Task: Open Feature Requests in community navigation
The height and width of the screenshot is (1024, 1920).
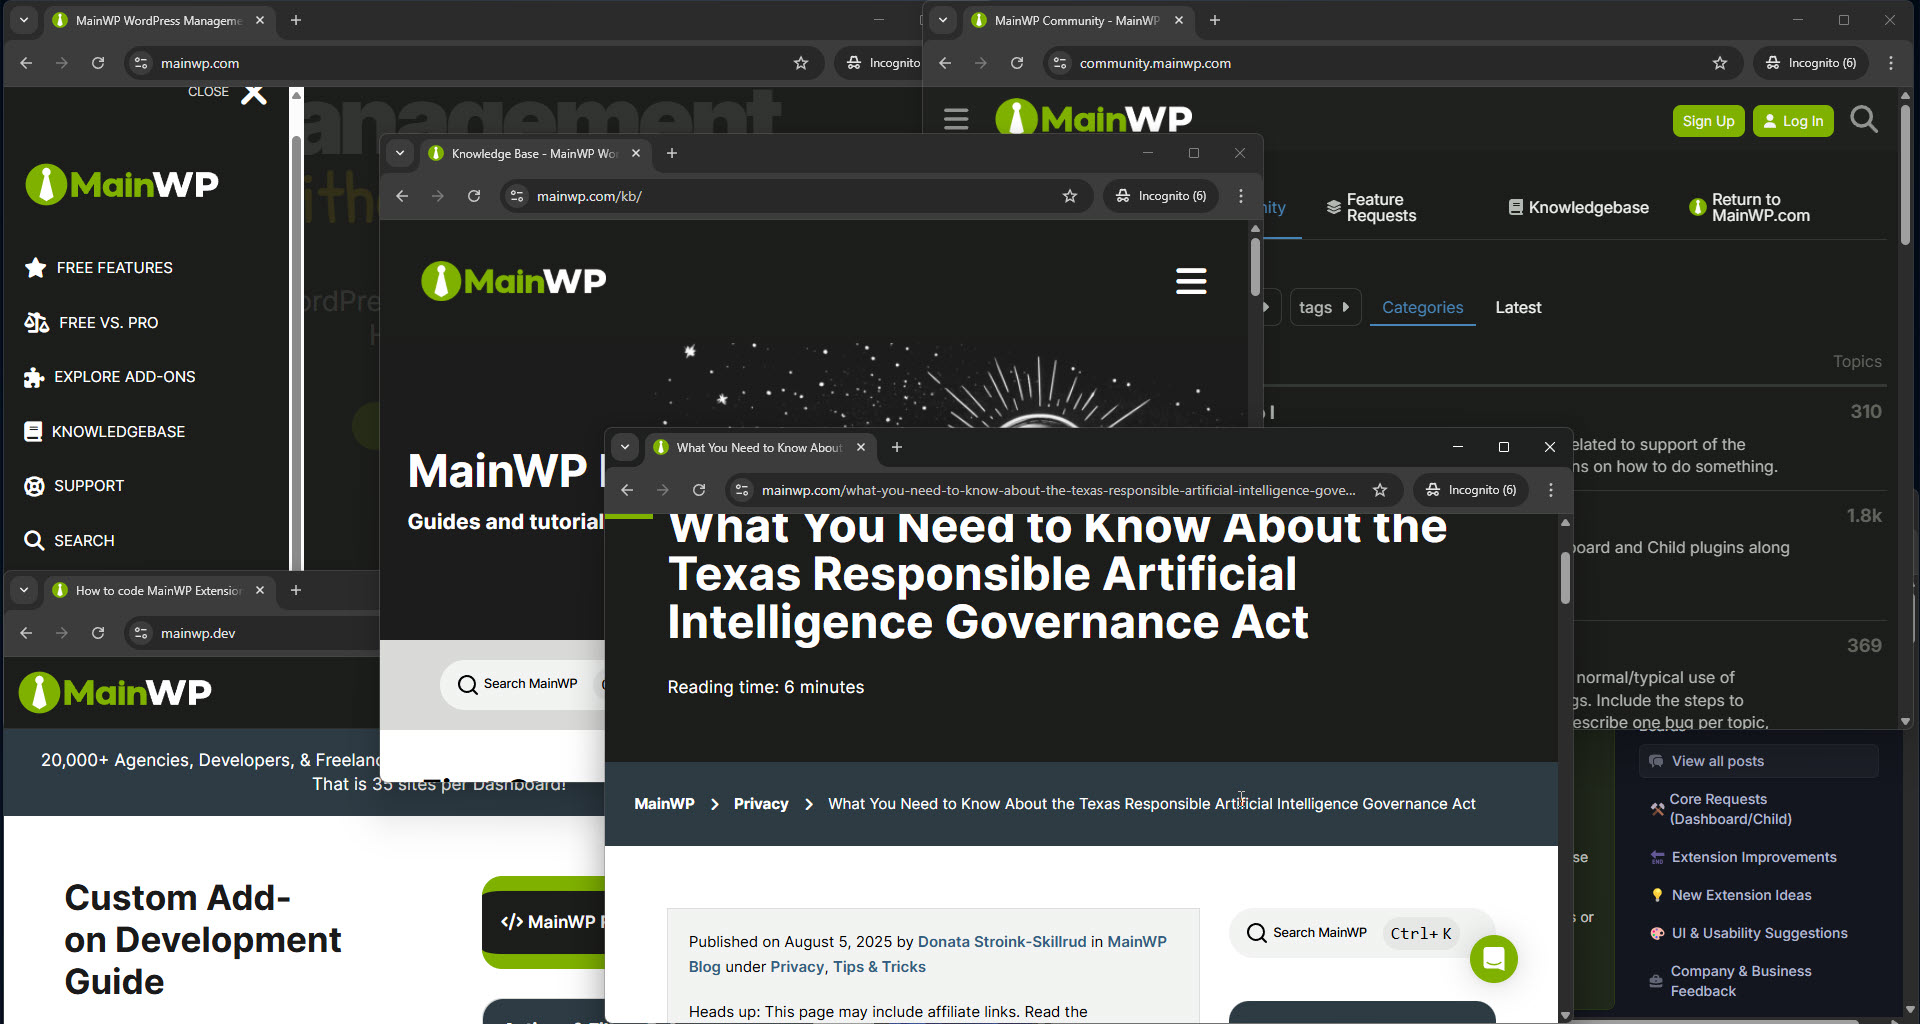Action: pos(1371,208)
